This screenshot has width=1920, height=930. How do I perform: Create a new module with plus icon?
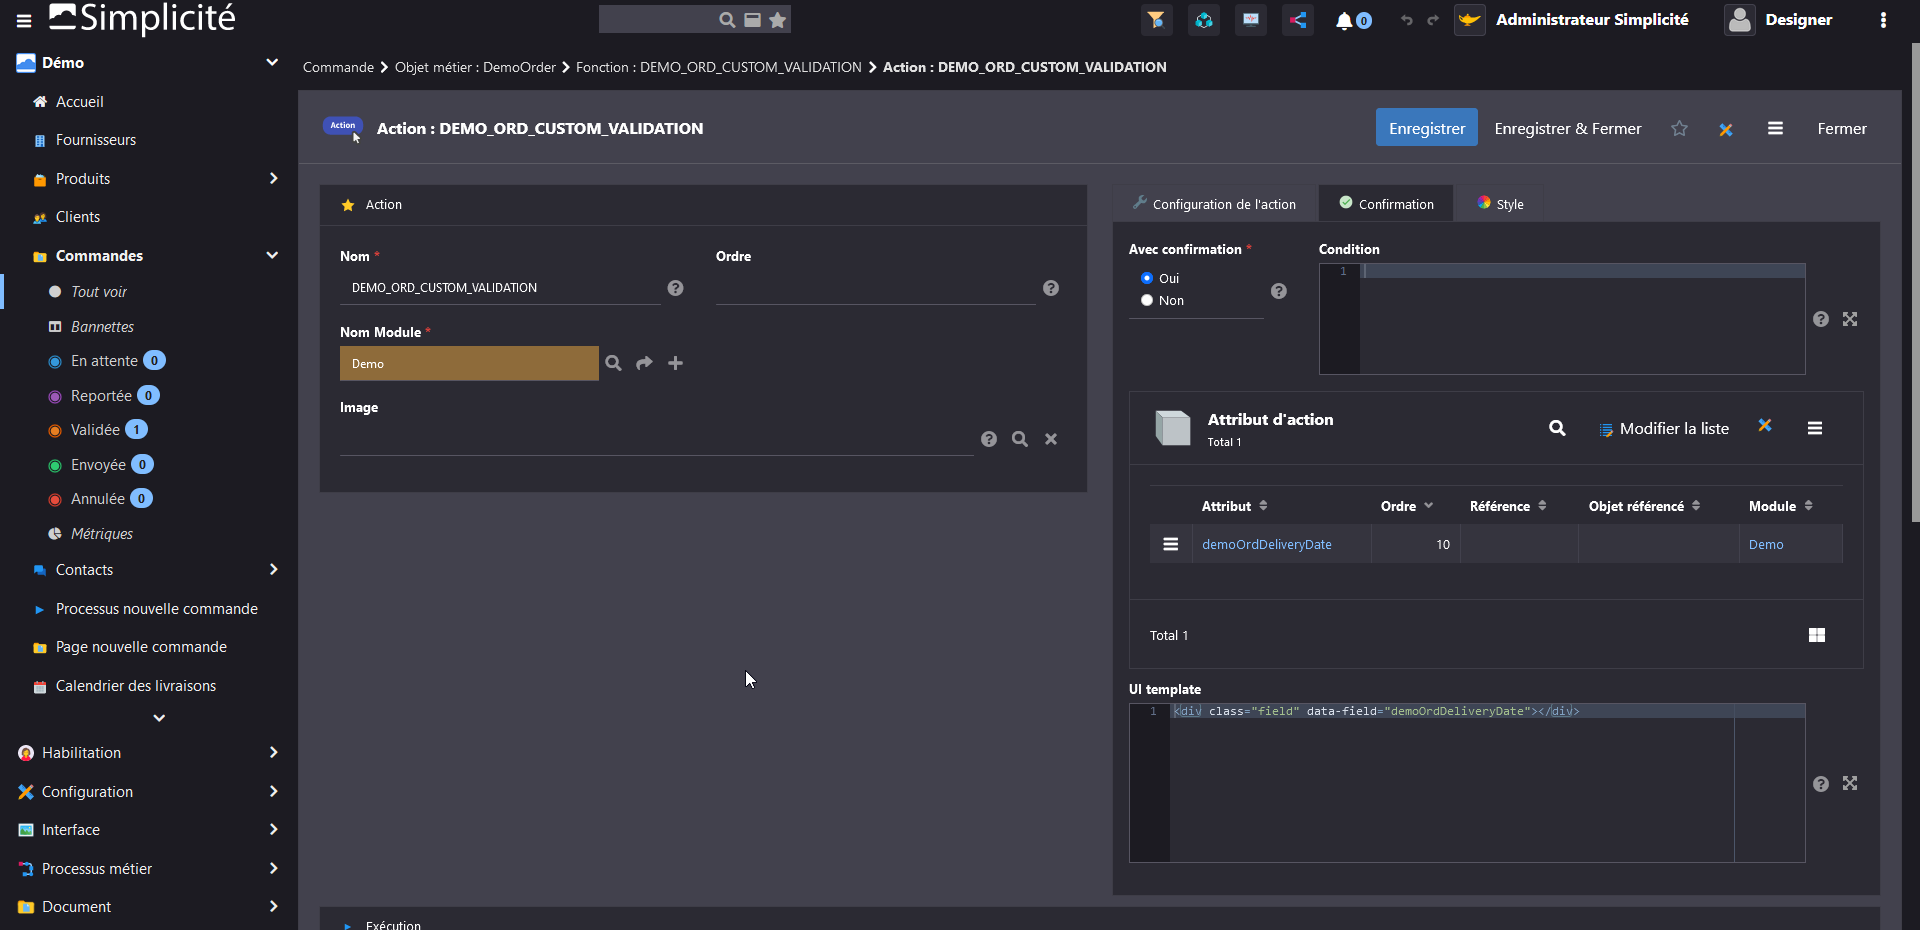pyautogui.click(x=676, y=363)
